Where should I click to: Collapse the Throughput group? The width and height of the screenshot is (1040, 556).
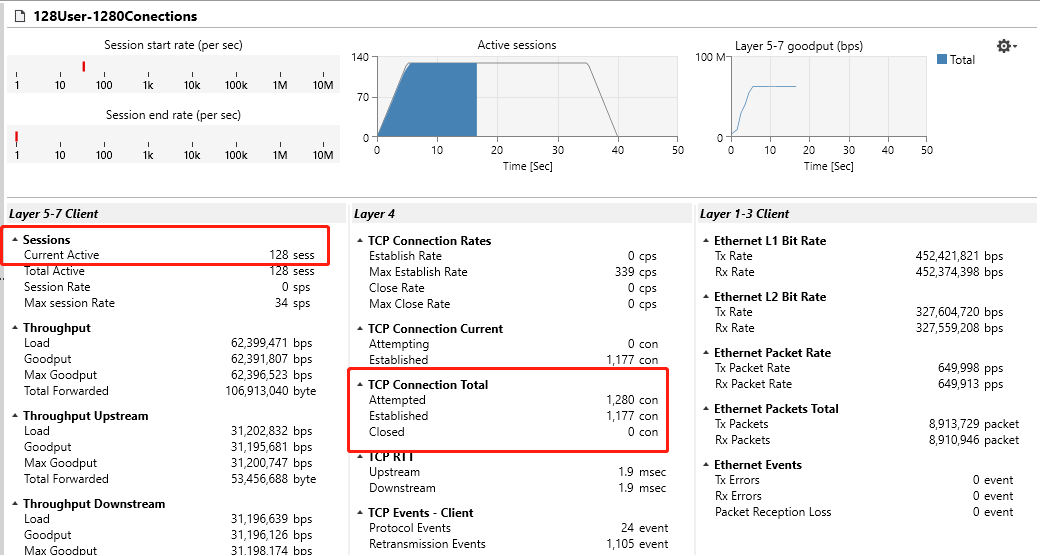[15, 328]
